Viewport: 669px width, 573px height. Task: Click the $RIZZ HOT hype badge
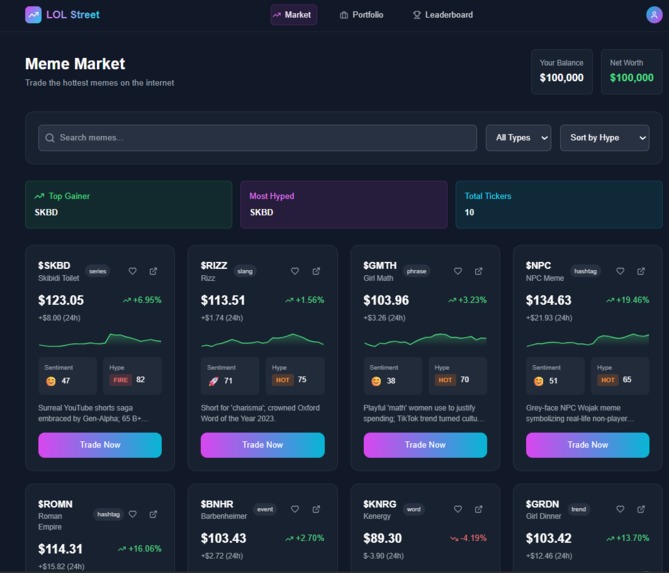pos(282,380)
